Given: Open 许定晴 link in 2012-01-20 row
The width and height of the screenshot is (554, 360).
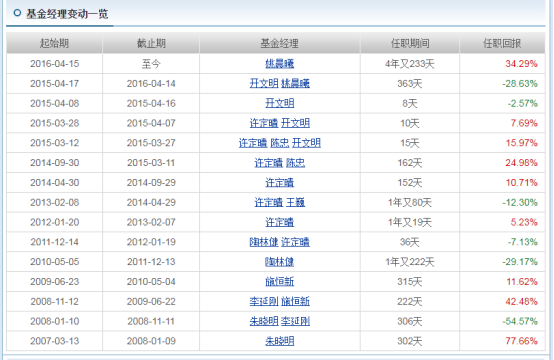Looking at the screenshot, I should pyautogui.click(x=279, y=222).
